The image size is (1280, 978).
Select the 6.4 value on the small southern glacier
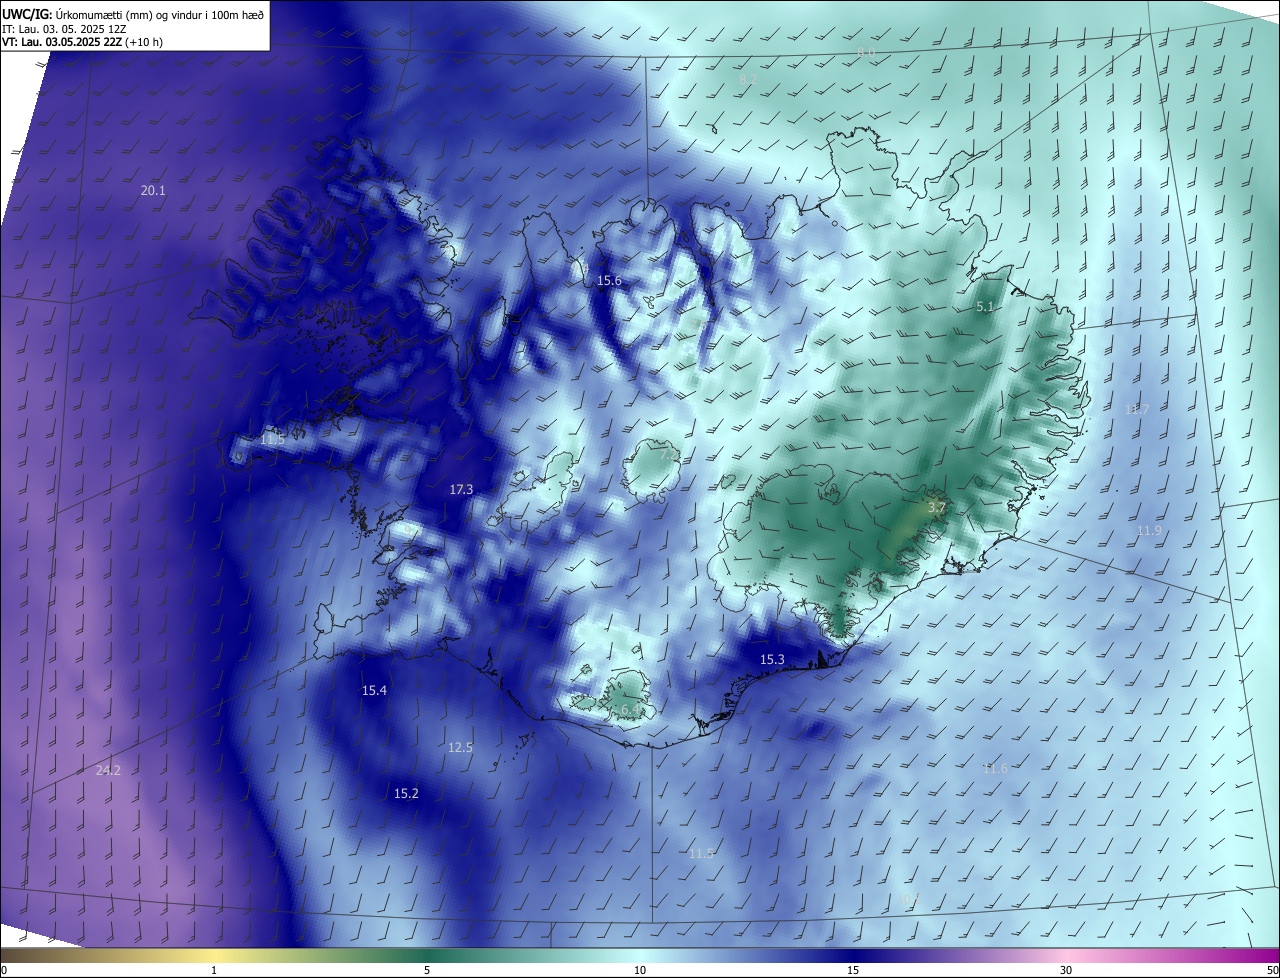630,709
